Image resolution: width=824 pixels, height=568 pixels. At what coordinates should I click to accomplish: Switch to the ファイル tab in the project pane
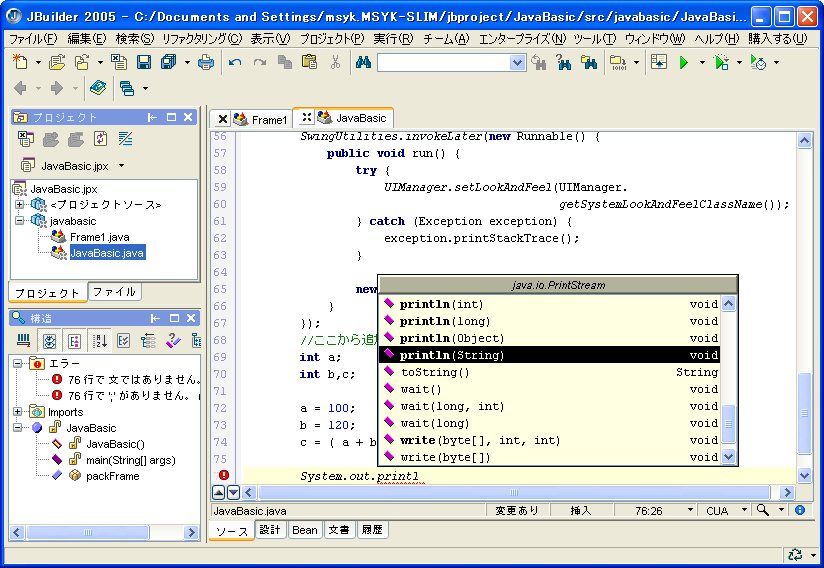114,292
